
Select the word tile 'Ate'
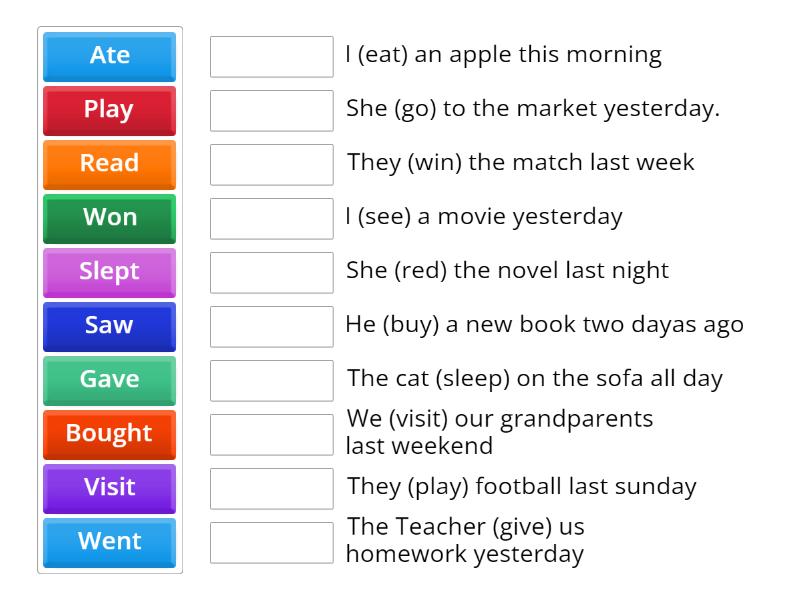pyautogui.click(x=108, y=56)
